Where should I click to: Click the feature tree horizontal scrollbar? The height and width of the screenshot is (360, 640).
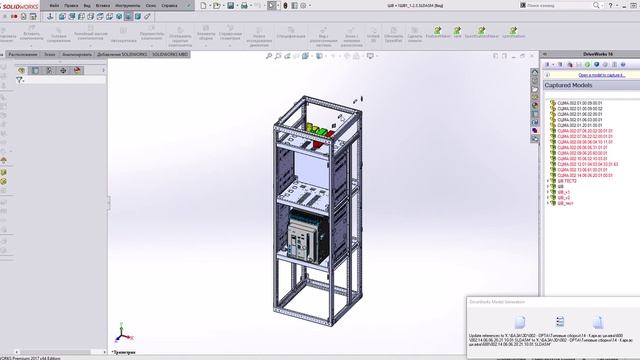(x=60, y=351)
